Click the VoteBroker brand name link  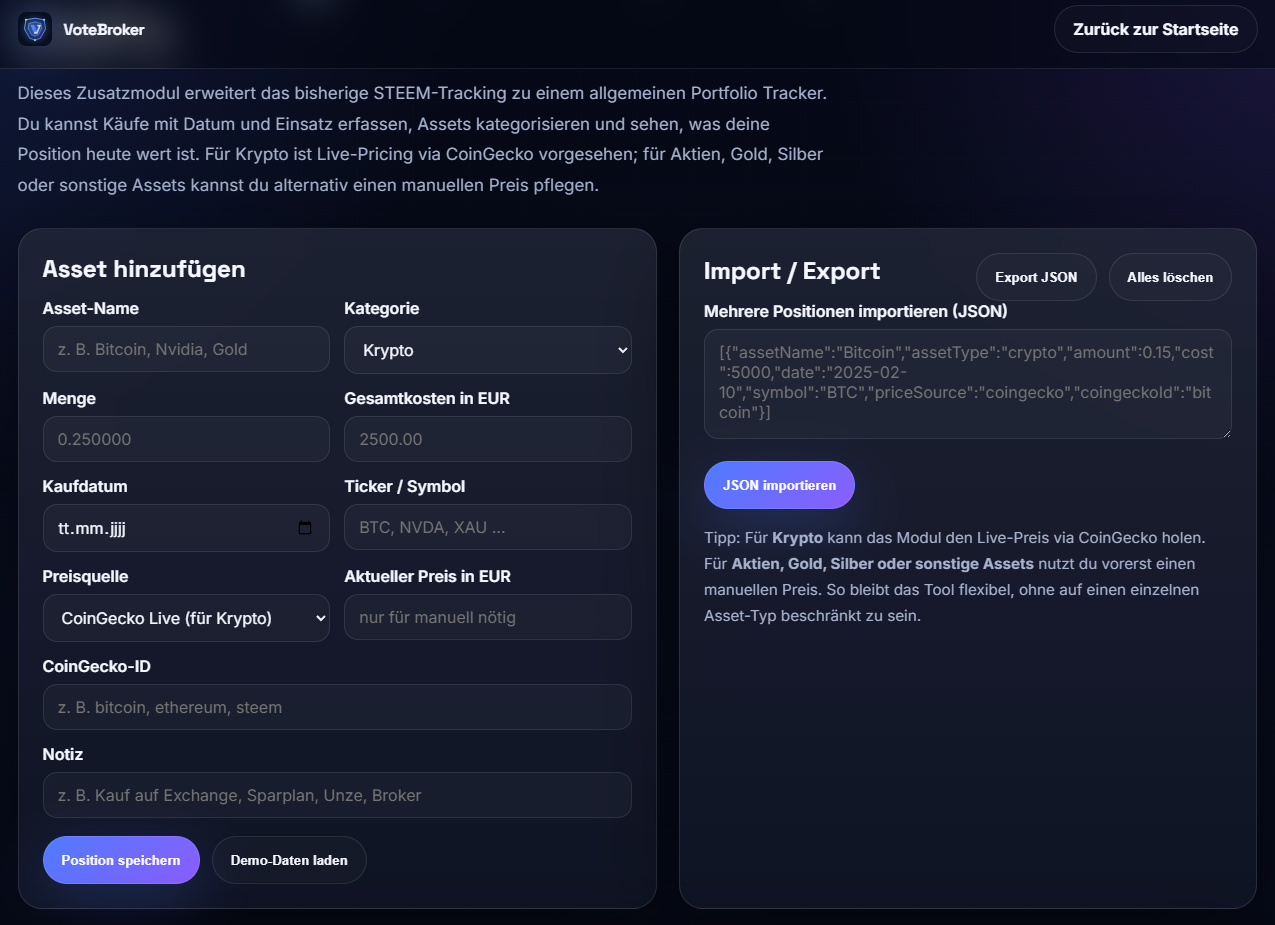[103, 30]
